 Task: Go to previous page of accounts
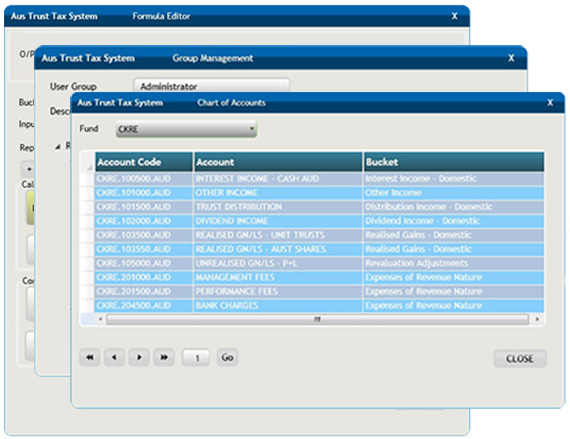click(114, 358)
